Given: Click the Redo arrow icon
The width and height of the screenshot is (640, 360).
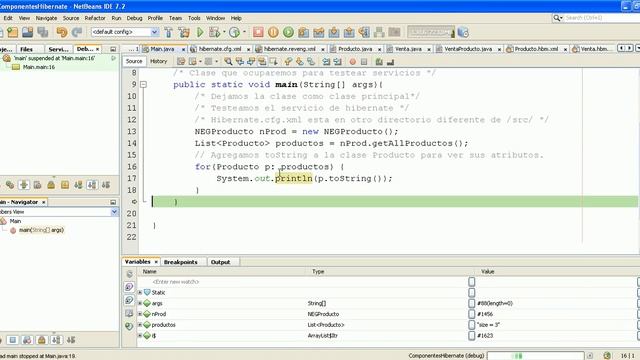Looking at the screenshot, I should (x=77, y=32).
